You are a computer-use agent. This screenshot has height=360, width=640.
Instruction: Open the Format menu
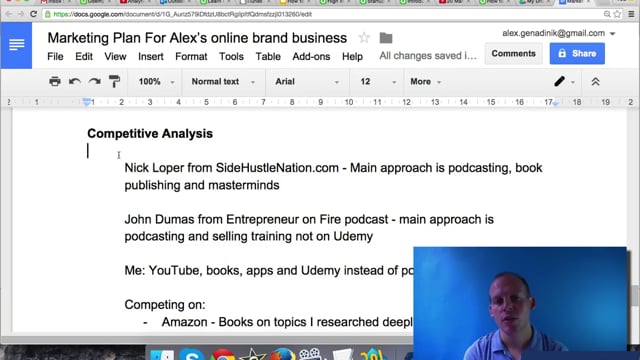pyautogui.click(x=191, y=56)
